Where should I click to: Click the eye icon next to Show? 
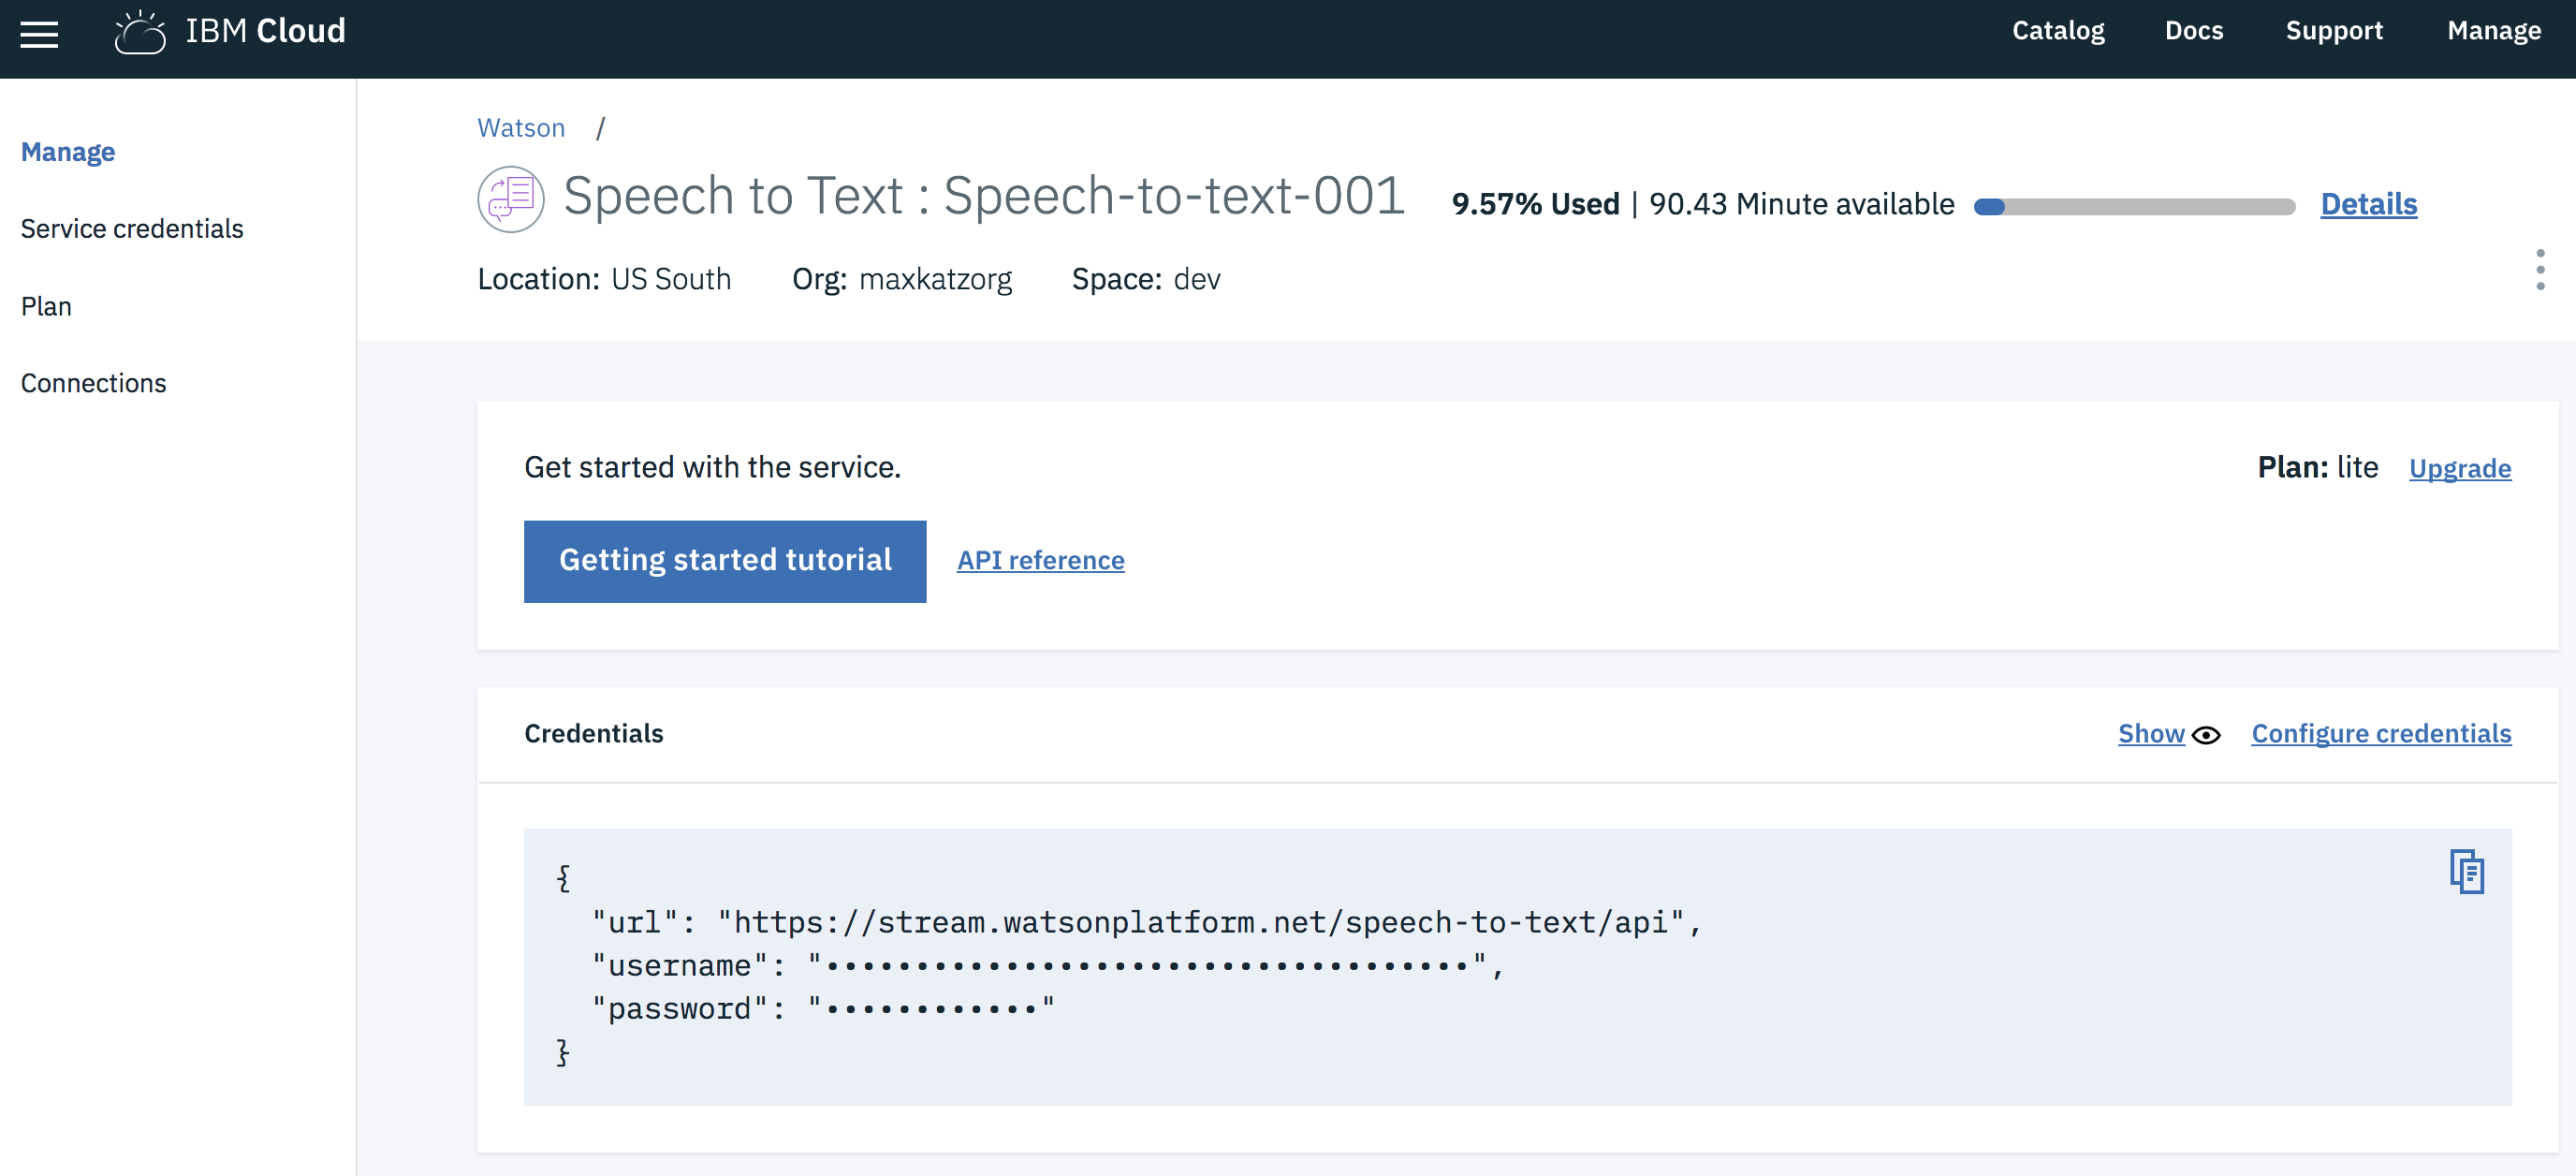click(2207, 735)
